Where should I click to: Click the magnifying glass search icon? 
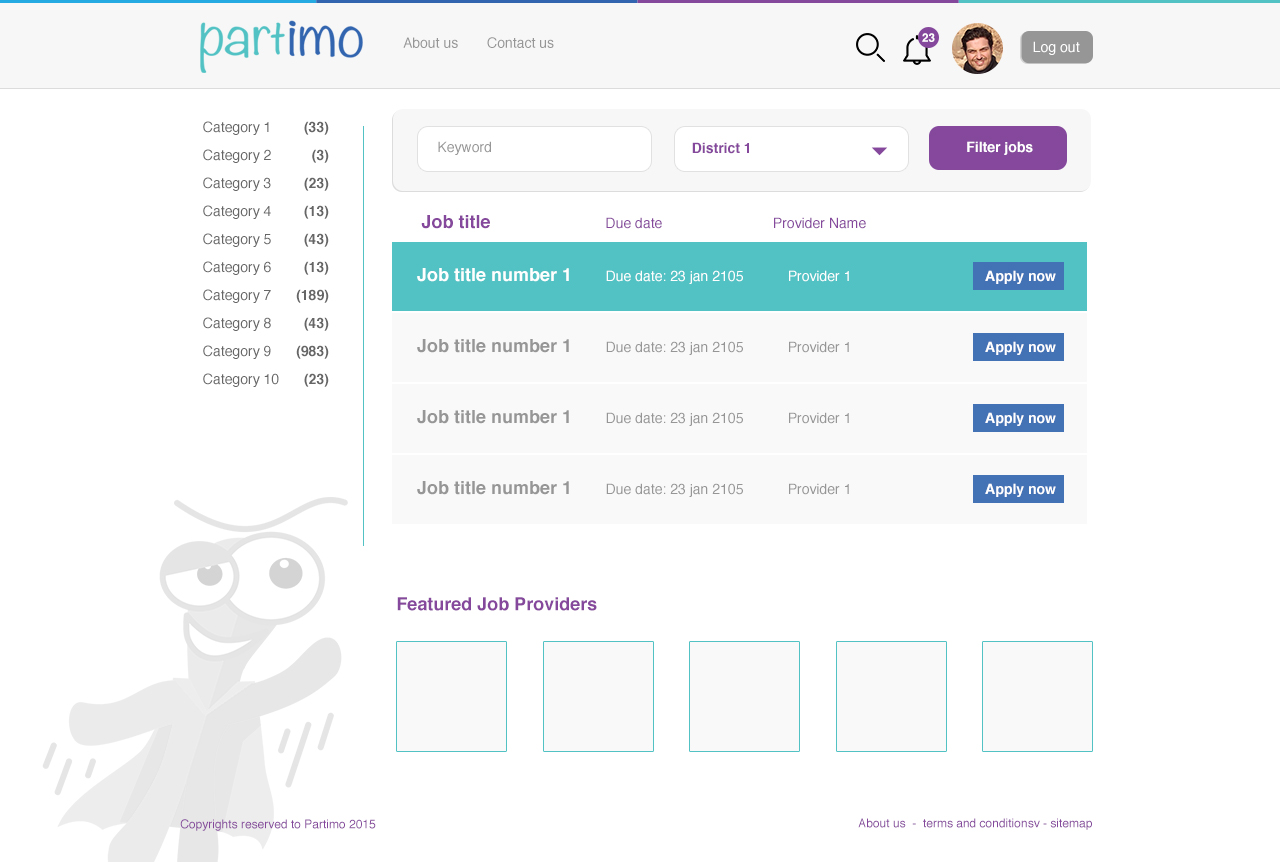pyautogui.click(x=869, y=47)
